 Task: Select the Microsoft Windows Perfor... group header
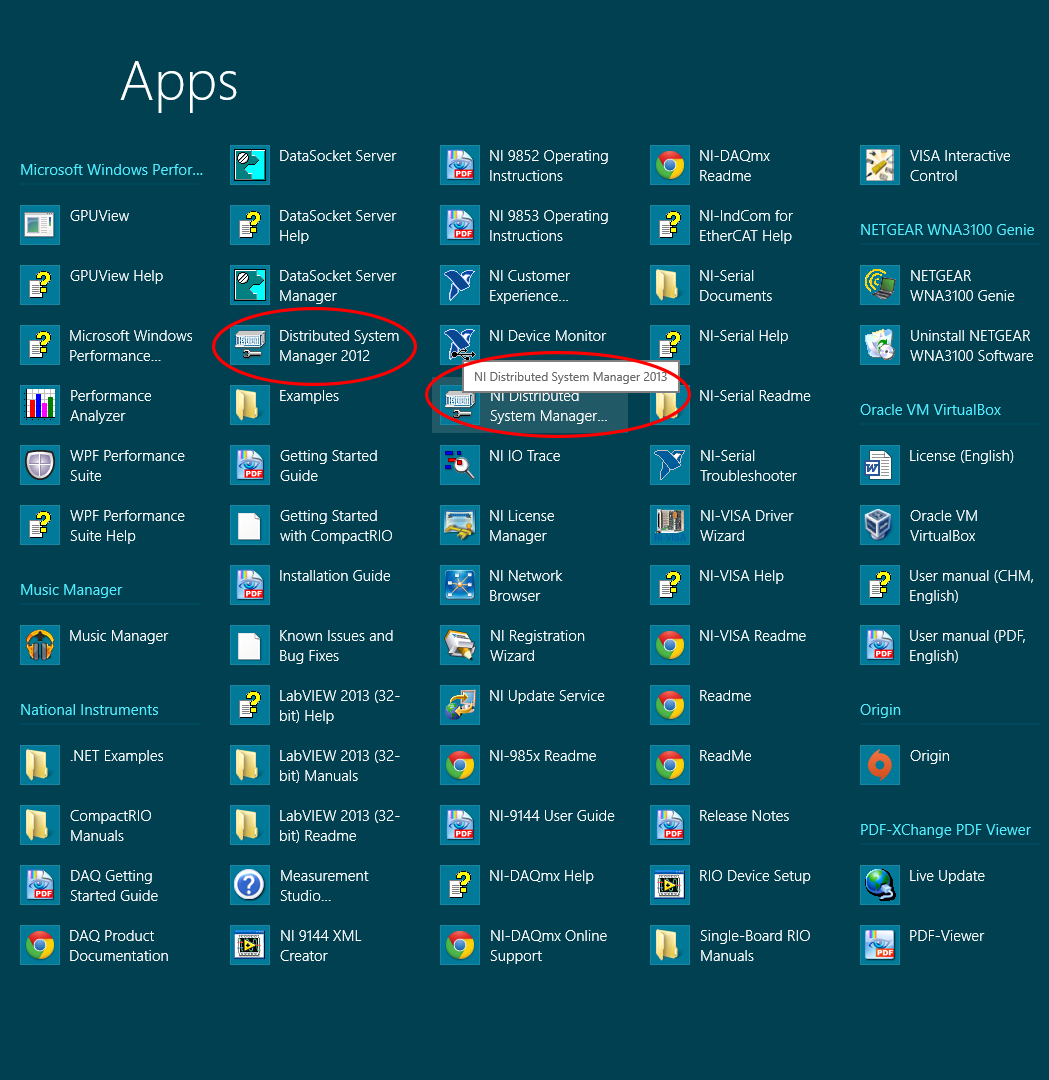(x=112, y=169)
